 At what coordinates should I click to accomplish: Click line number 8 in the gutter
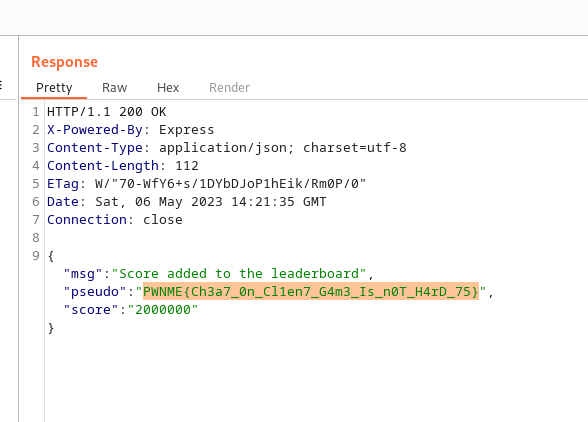click(36, 238)
